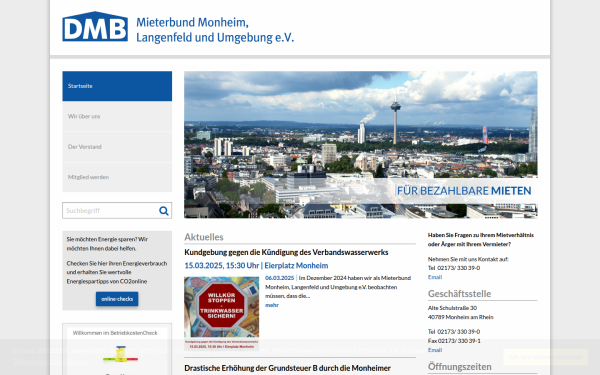This screenshot has width=600, height=375.
Task: Open the Email link under Geschäftsstelle
Action: tap(435, 350)
